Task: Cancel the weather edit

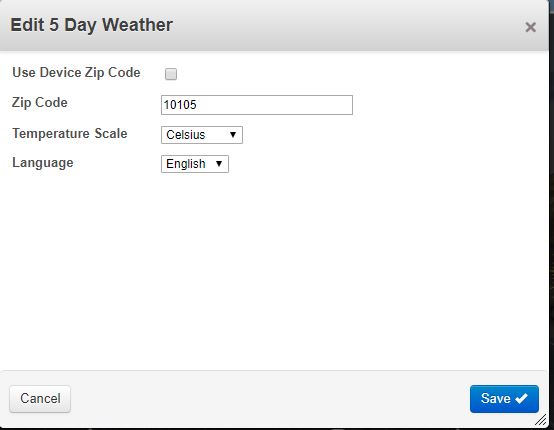Action: tap(40, 399)
